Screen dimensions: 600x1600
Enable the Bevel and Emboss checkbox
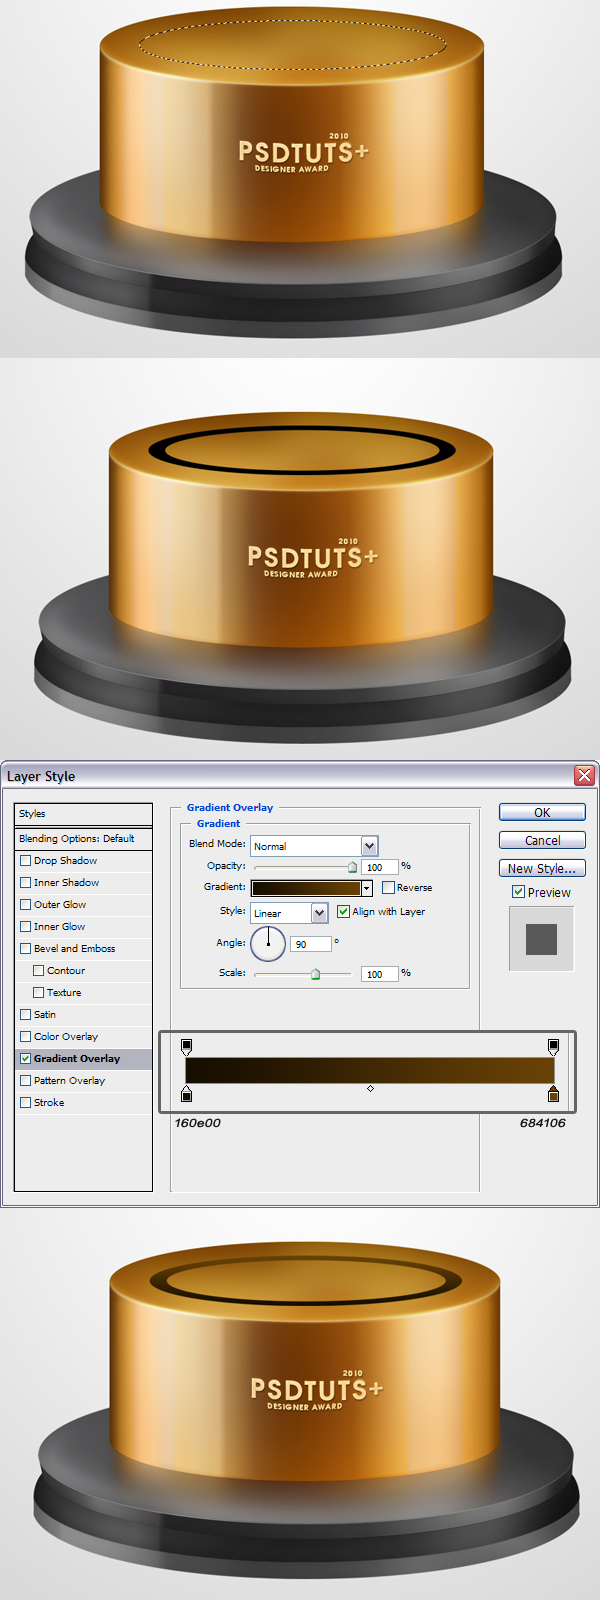click(26, 948)
